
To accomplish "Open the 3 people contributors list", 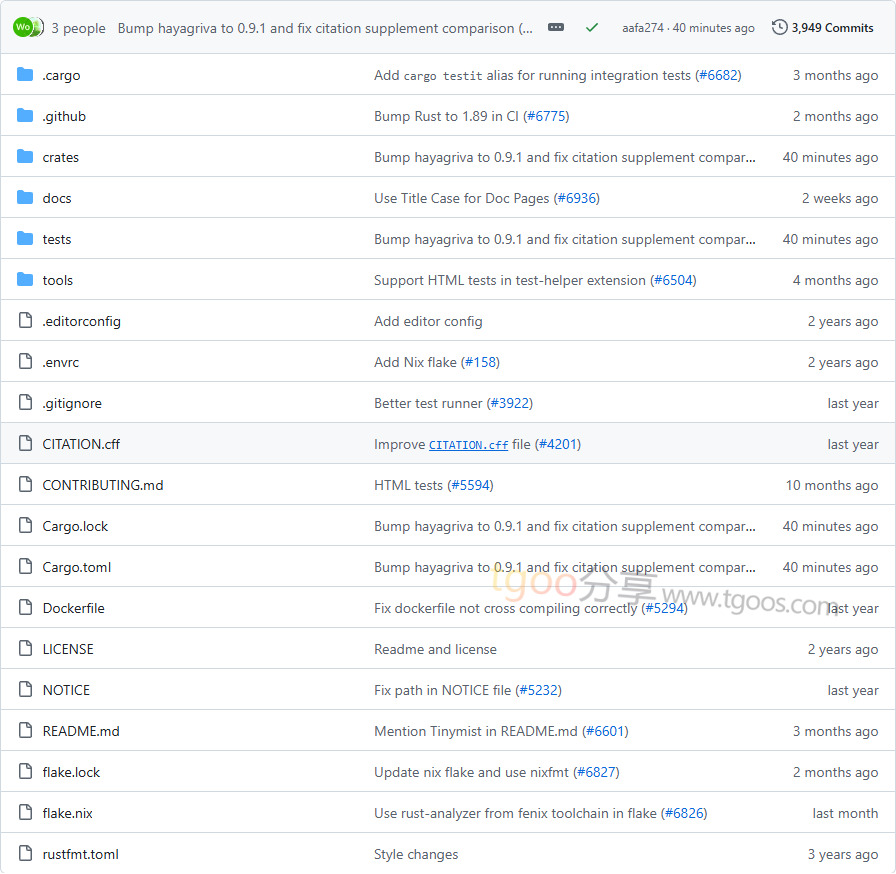I will [78, 28].
